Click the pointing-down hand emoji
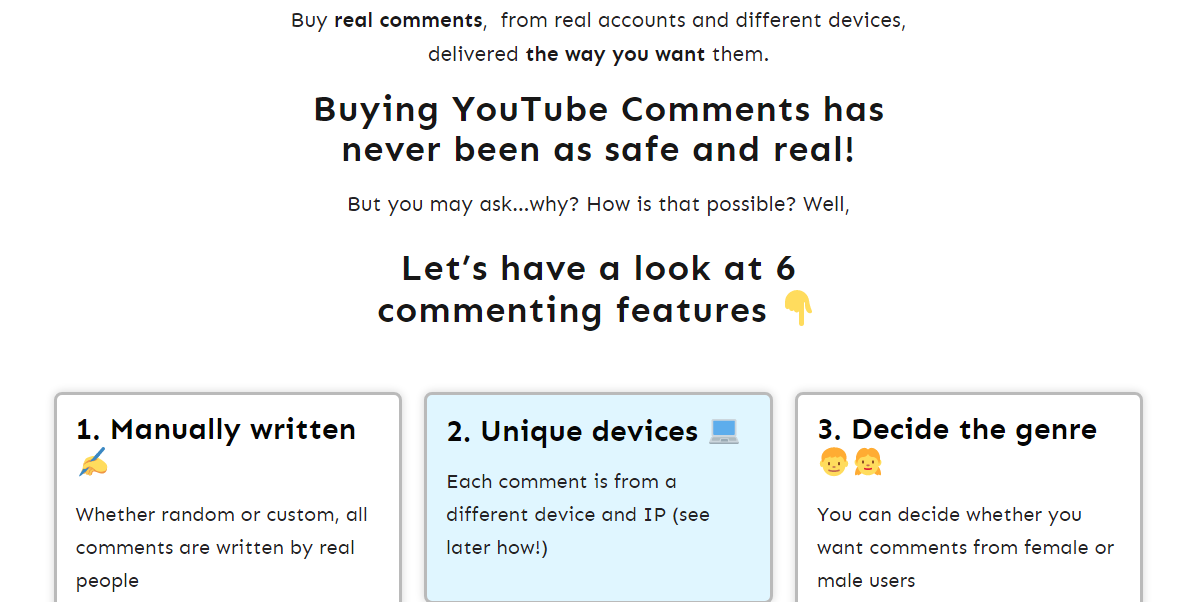Image resolution: width=1196 pixels, height=602 pixels. pyautogui.click(x=797, y=309)
